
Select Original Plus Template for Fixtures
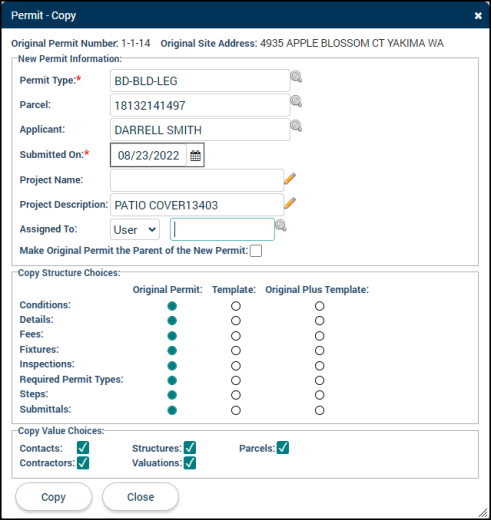(x=319, y=350)
